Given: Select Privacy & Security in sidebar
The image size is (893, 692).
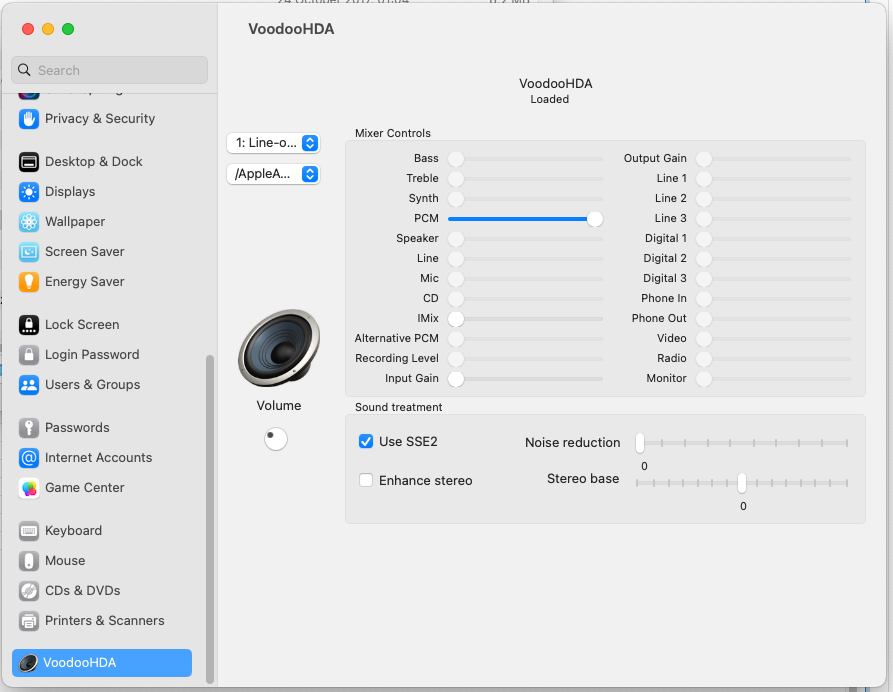Looking at the screenshot, I should (x=102, y=118).
